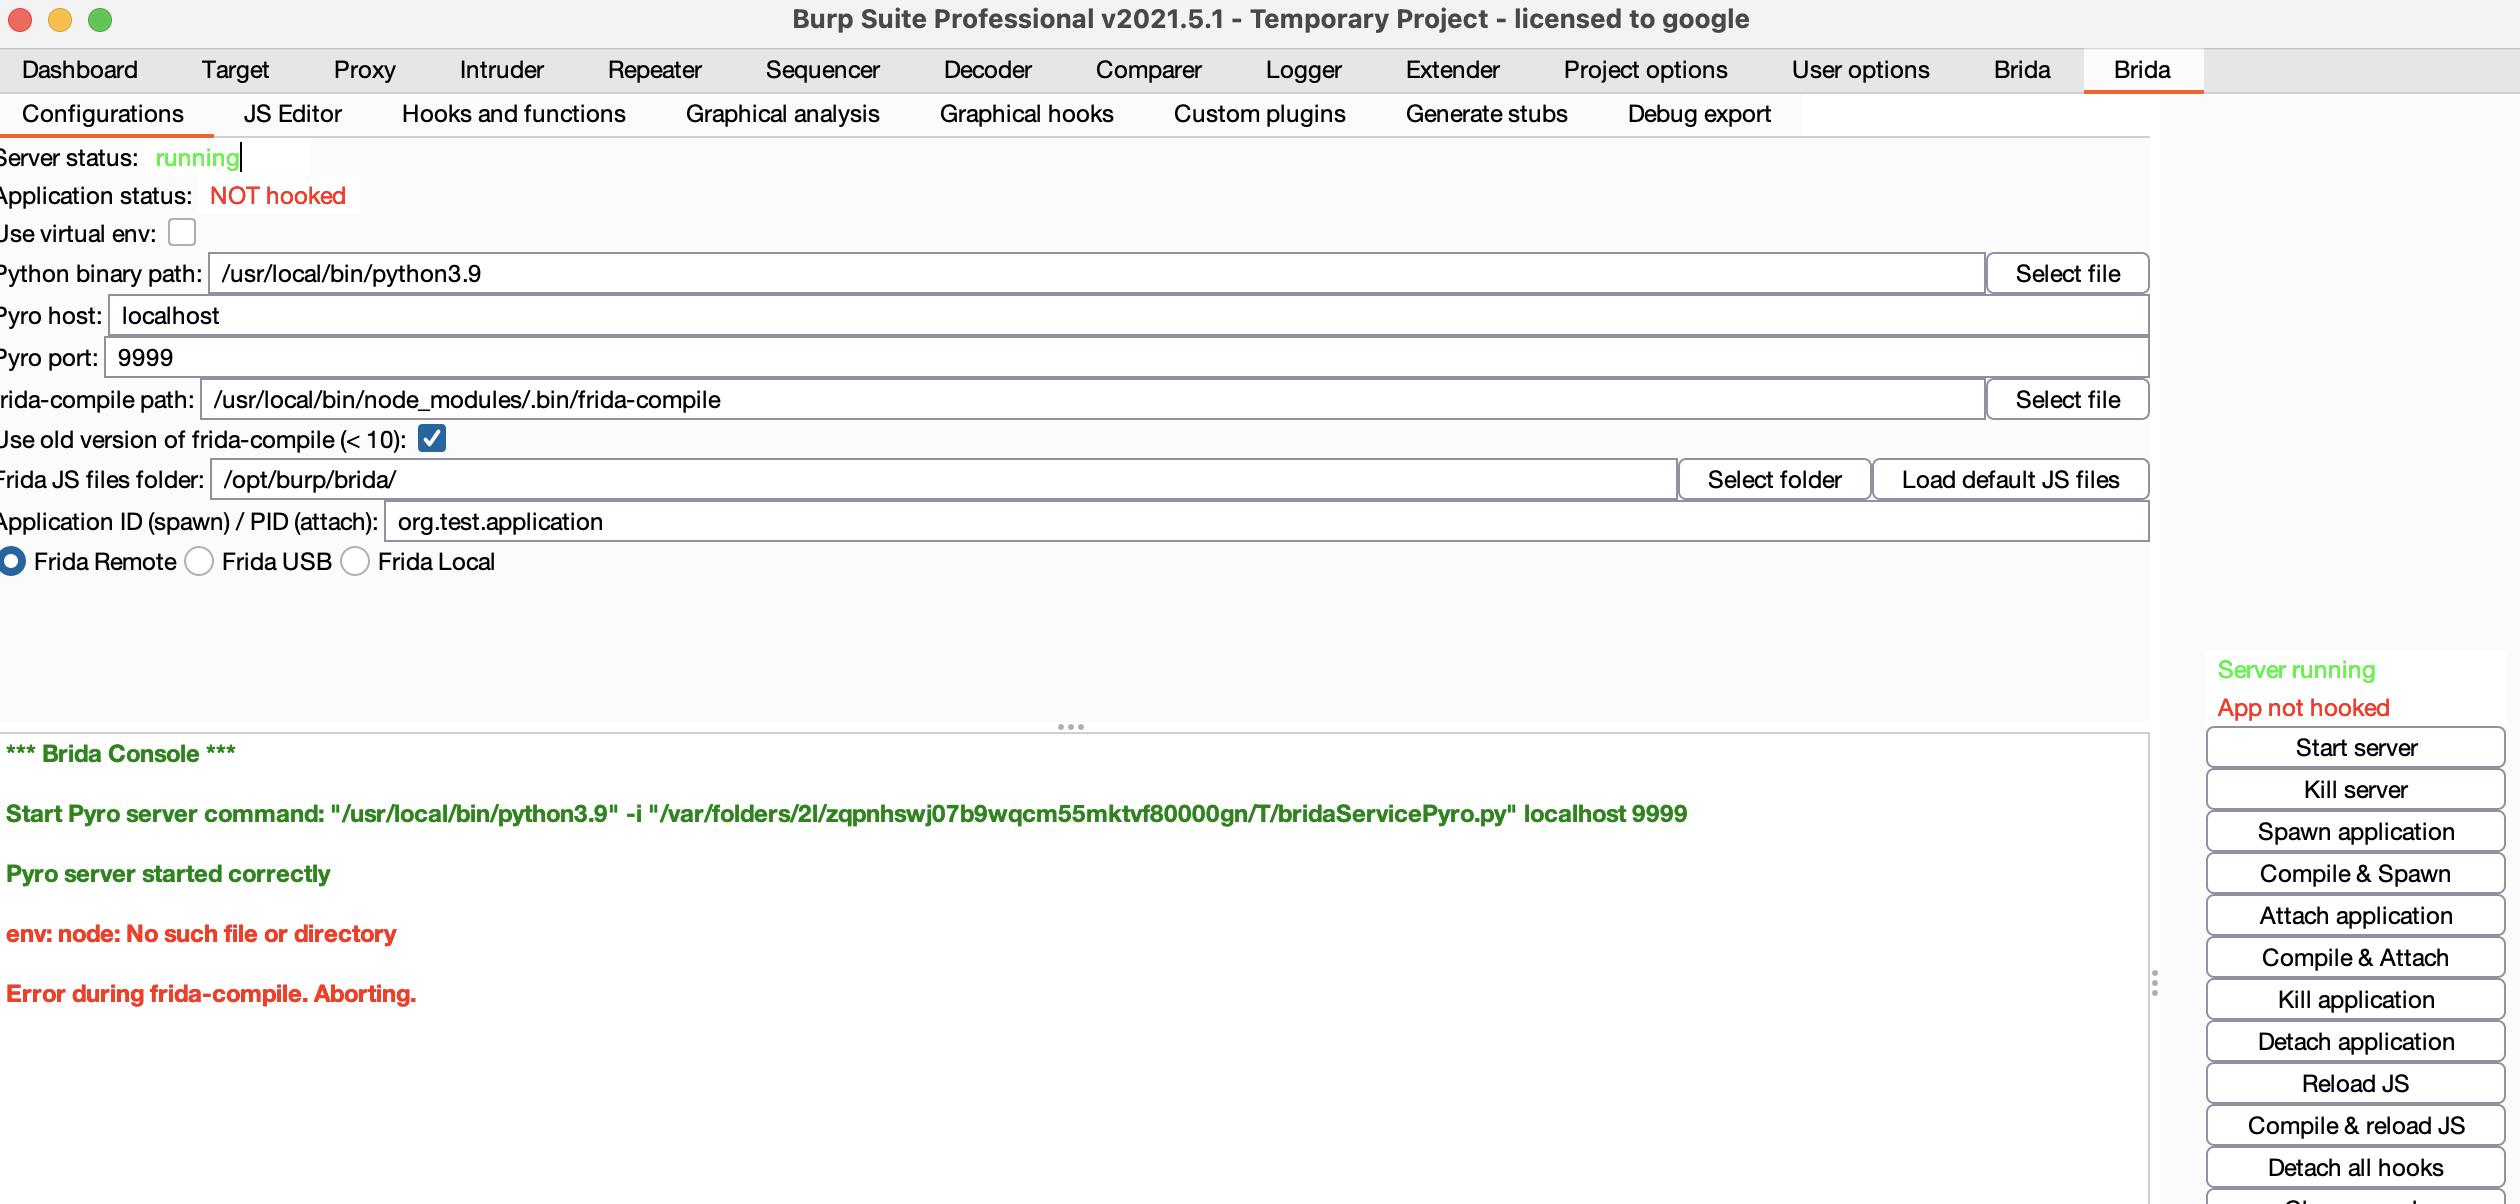Open the Comparer tab

pyautogui.click(x=1148, y=70)
